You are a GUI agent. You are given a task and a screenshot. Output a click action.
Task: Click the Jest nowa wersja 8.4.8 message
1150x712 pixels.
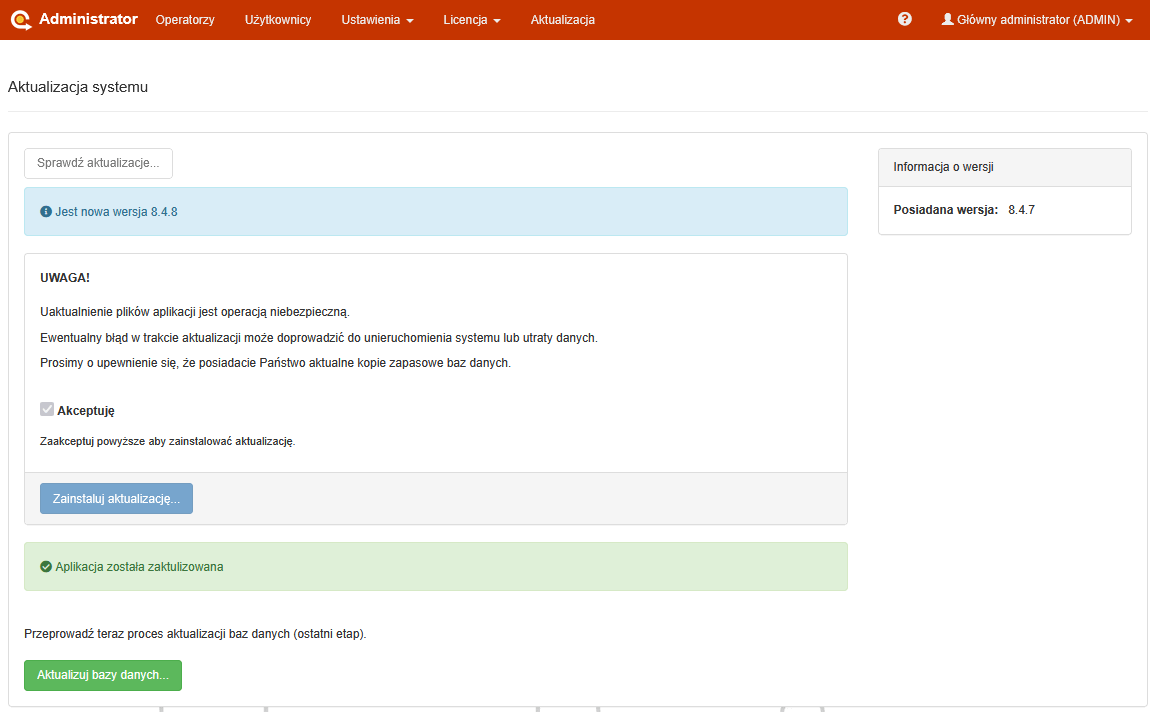click(116, 212)
